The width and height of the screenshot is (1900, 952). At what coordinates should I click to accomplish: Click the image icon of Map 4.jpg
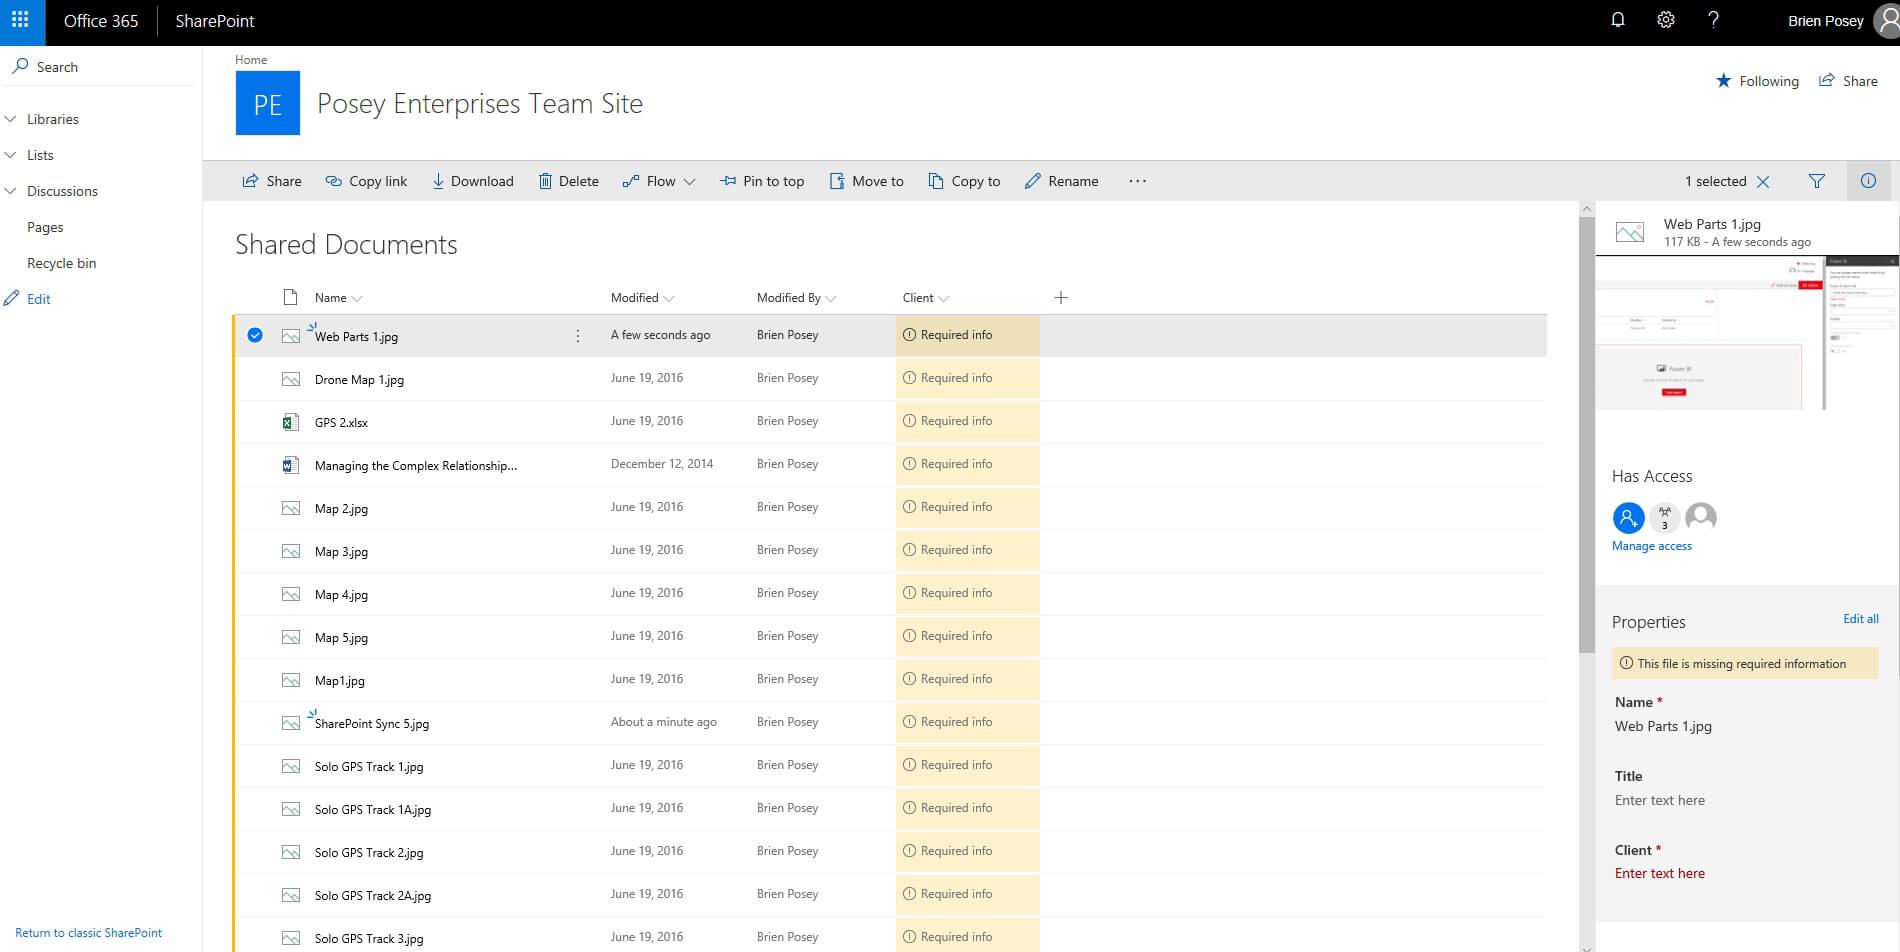(290, 594)
